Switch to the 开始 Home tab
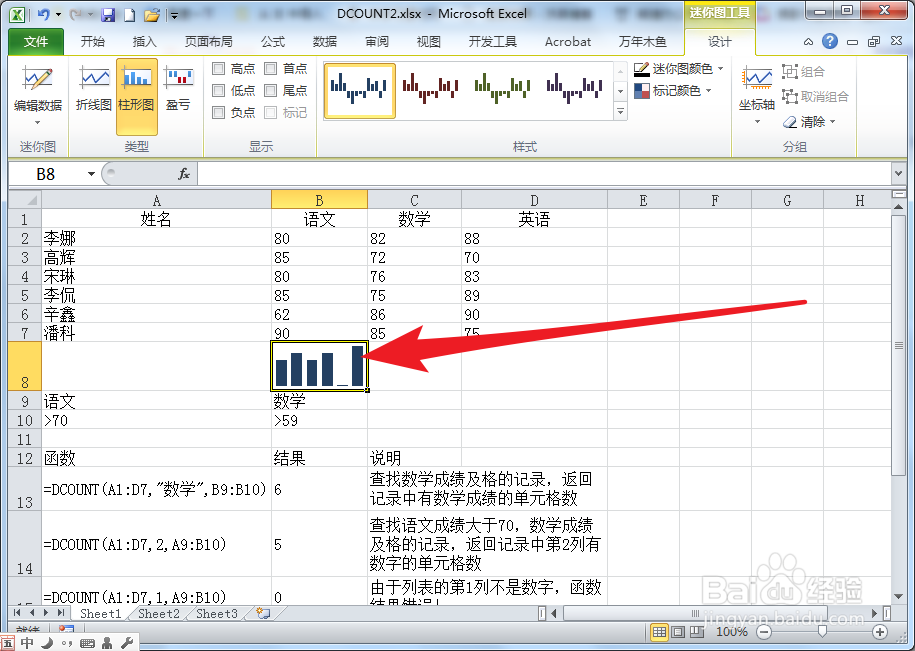 coord(93,41)
